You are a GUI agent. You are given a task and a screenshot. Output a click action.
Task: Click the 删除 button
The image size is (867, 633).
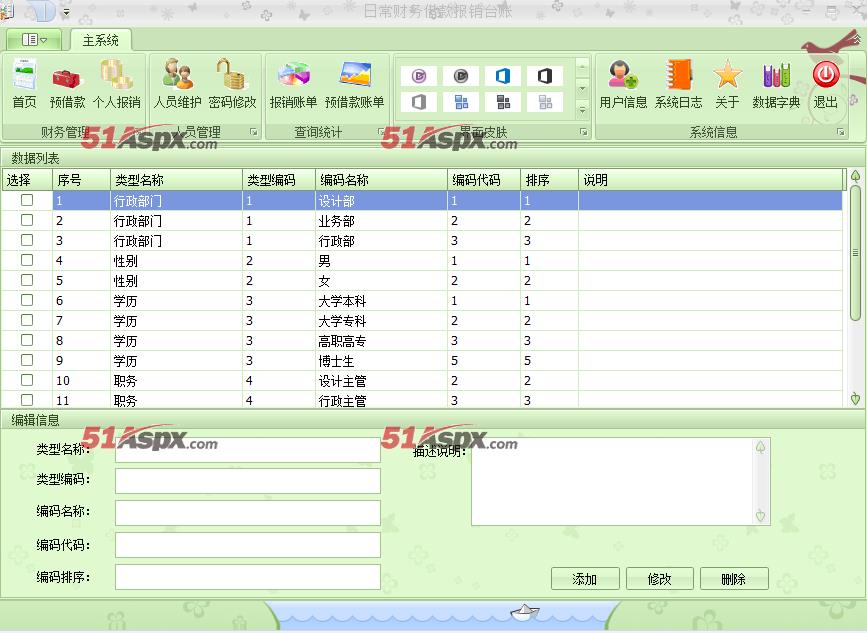click(734, 579)
